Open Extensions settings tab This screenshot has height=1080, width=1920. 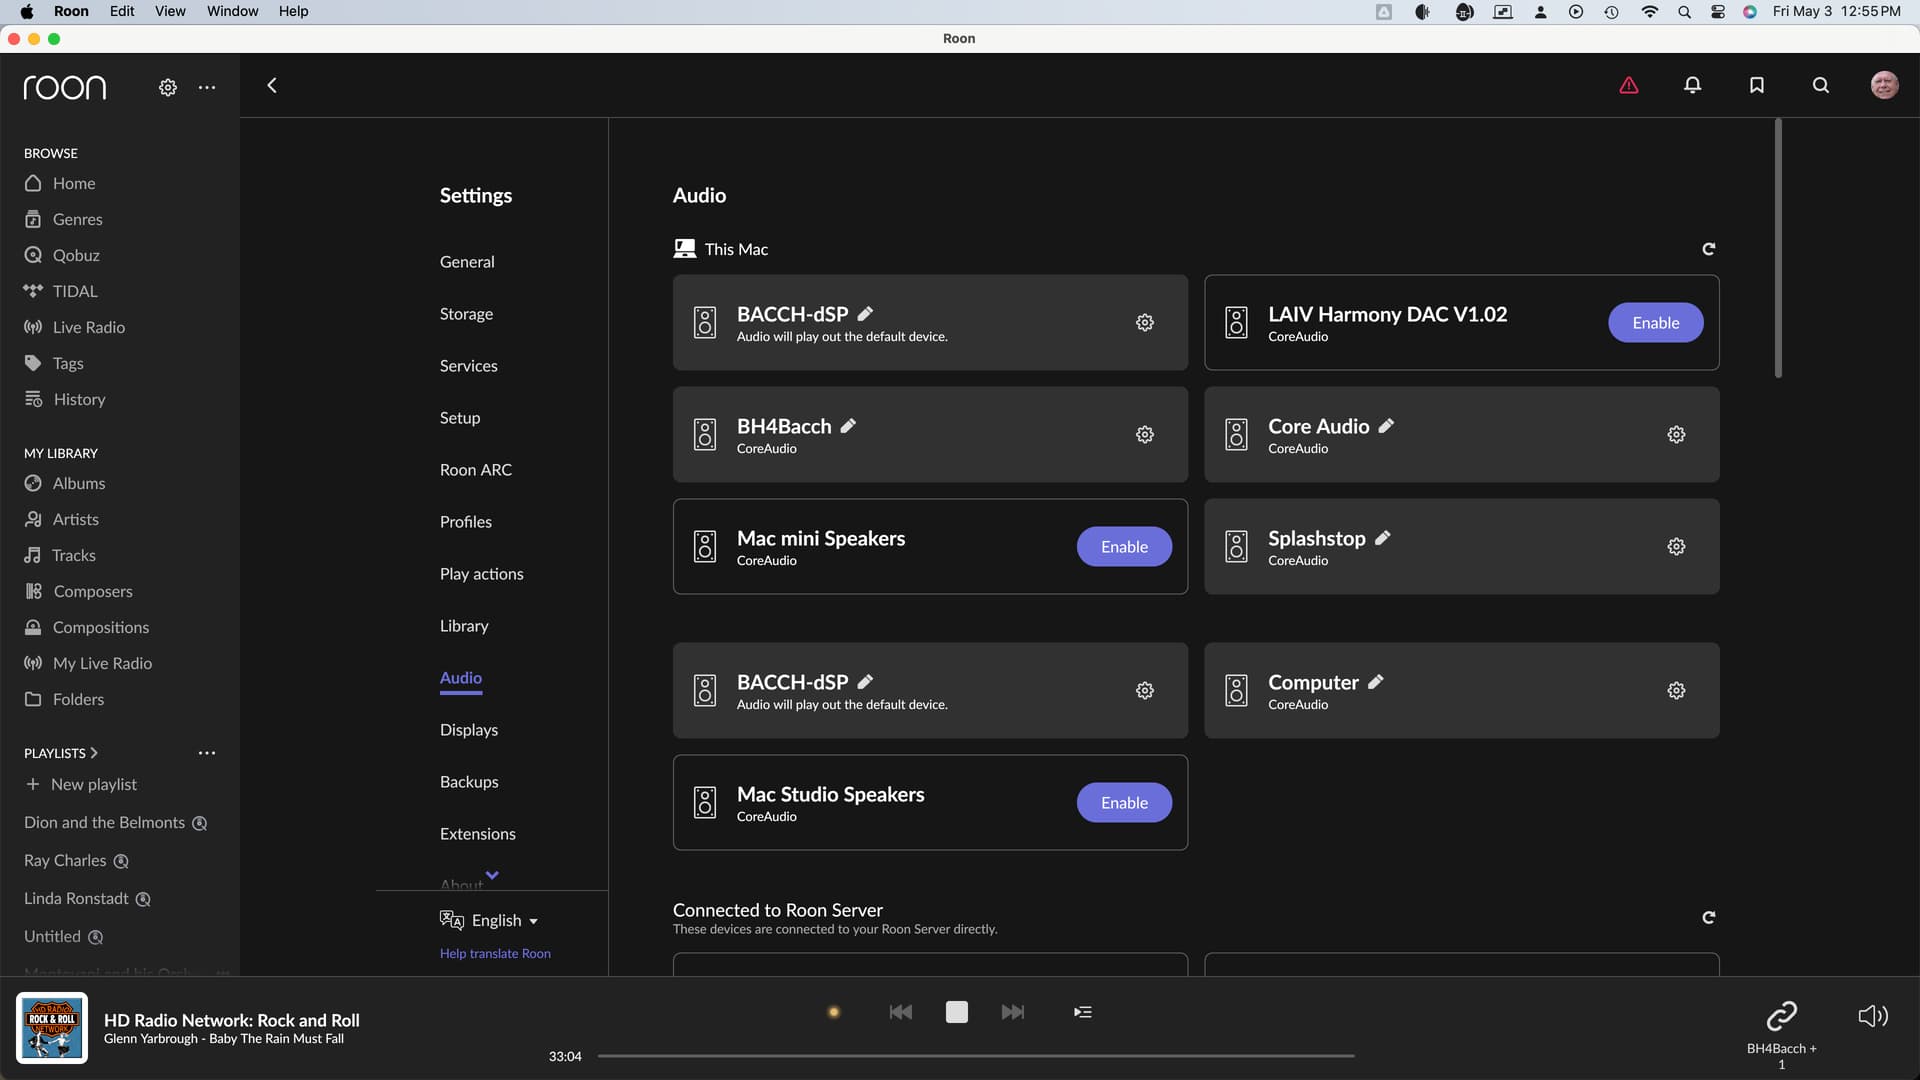pyautogui.click(x=478, y=834)
